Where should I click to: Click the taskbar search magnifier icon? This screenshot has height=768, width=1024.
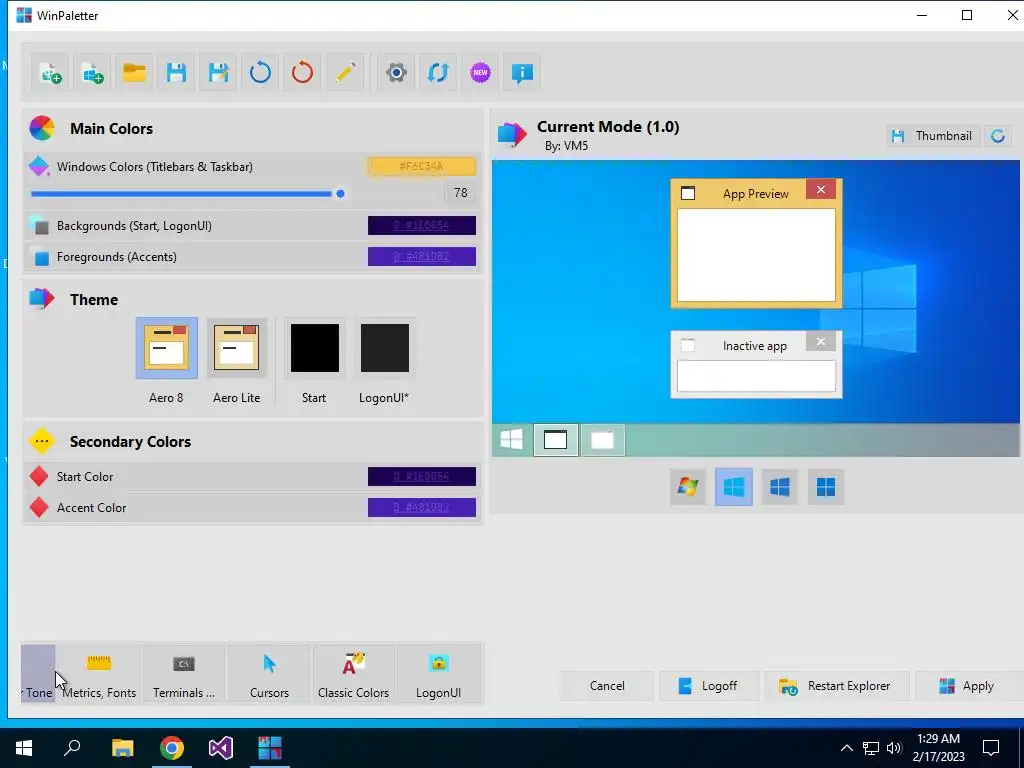pos(72,748)
